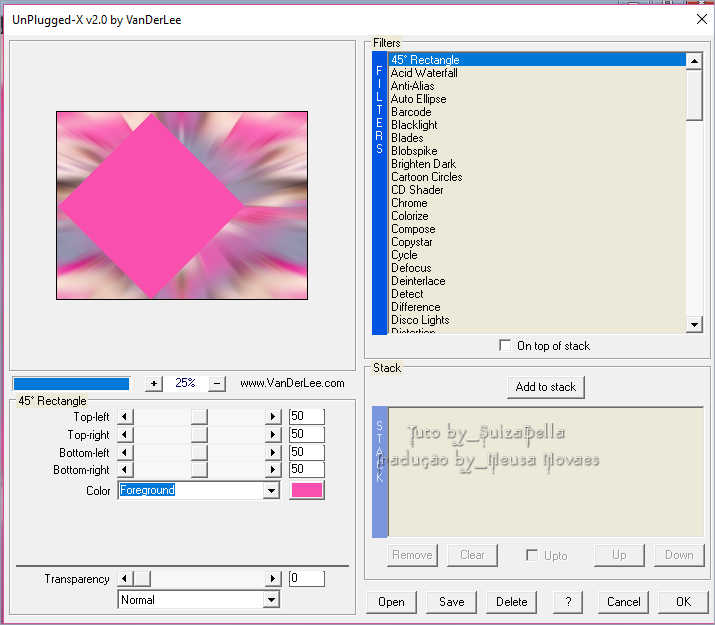Open help with the question mark button
The image size is (715, 625).
point(568,602)
